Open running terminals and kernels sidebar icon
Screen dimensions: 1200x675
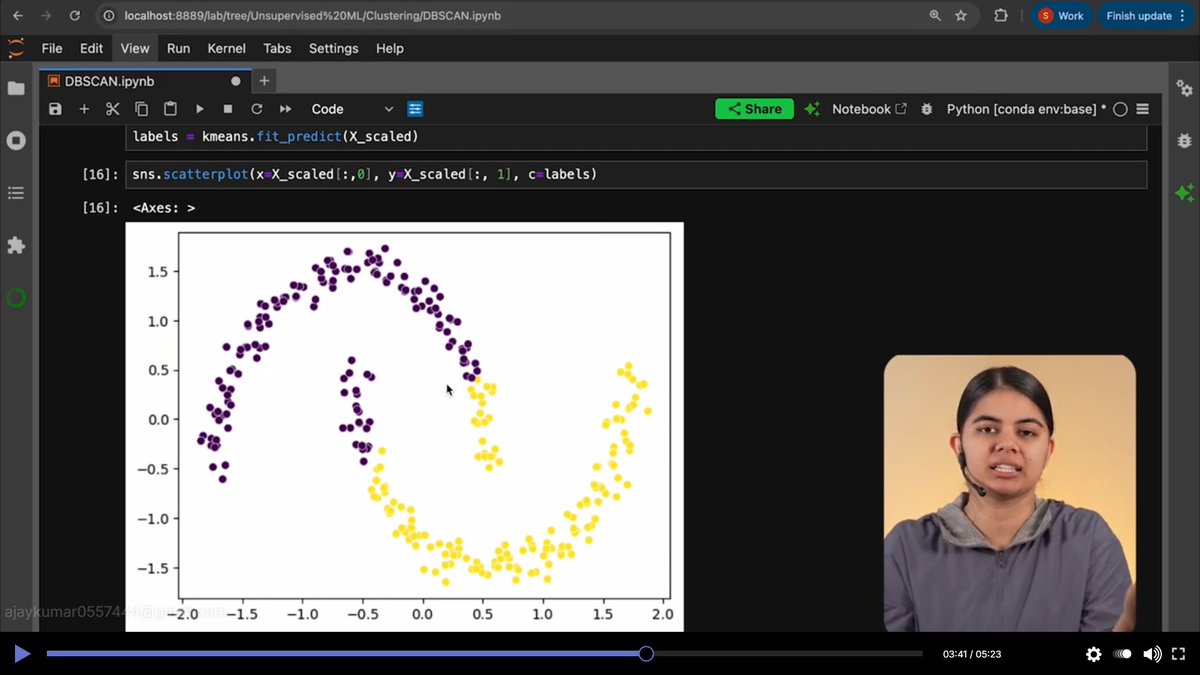click(x=16, y=140)
